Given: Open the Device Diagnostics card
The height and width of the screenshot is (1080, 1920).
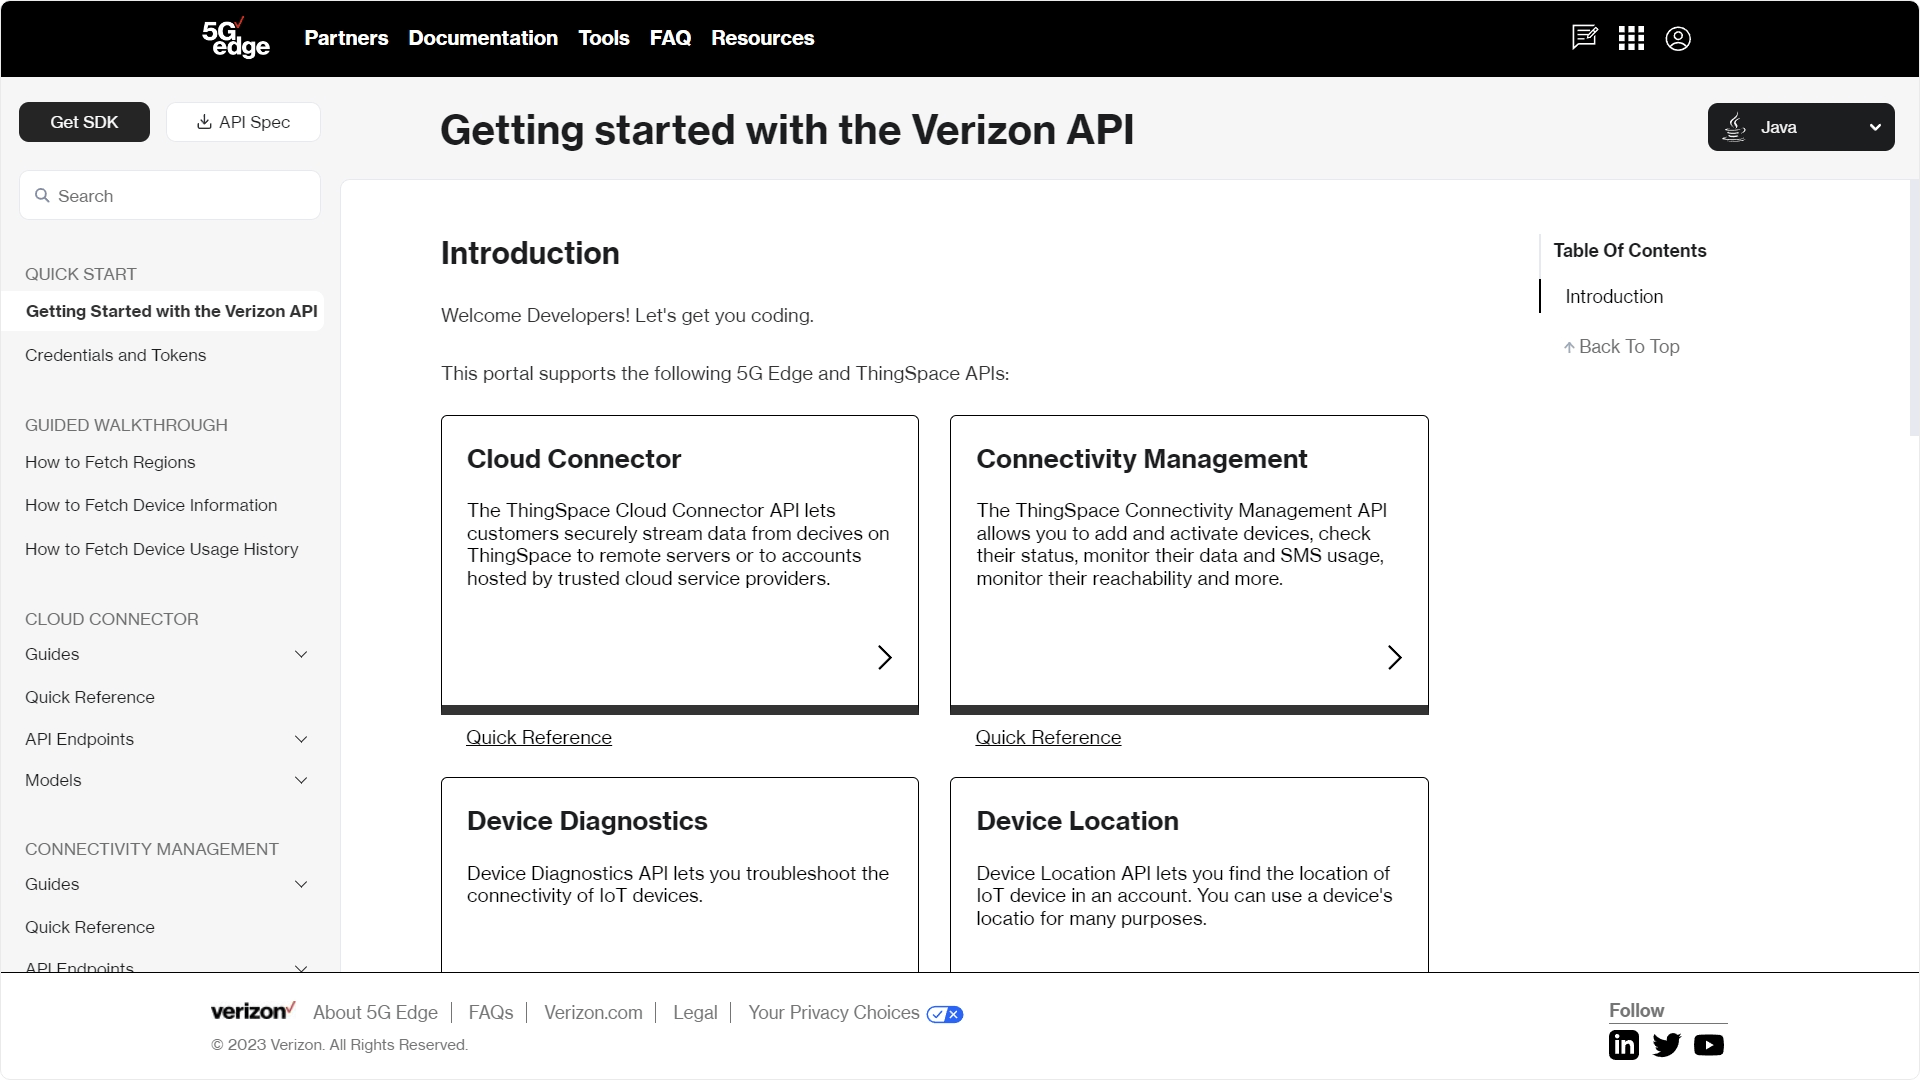Looking at the screenshot, I should tap(680, 874).
